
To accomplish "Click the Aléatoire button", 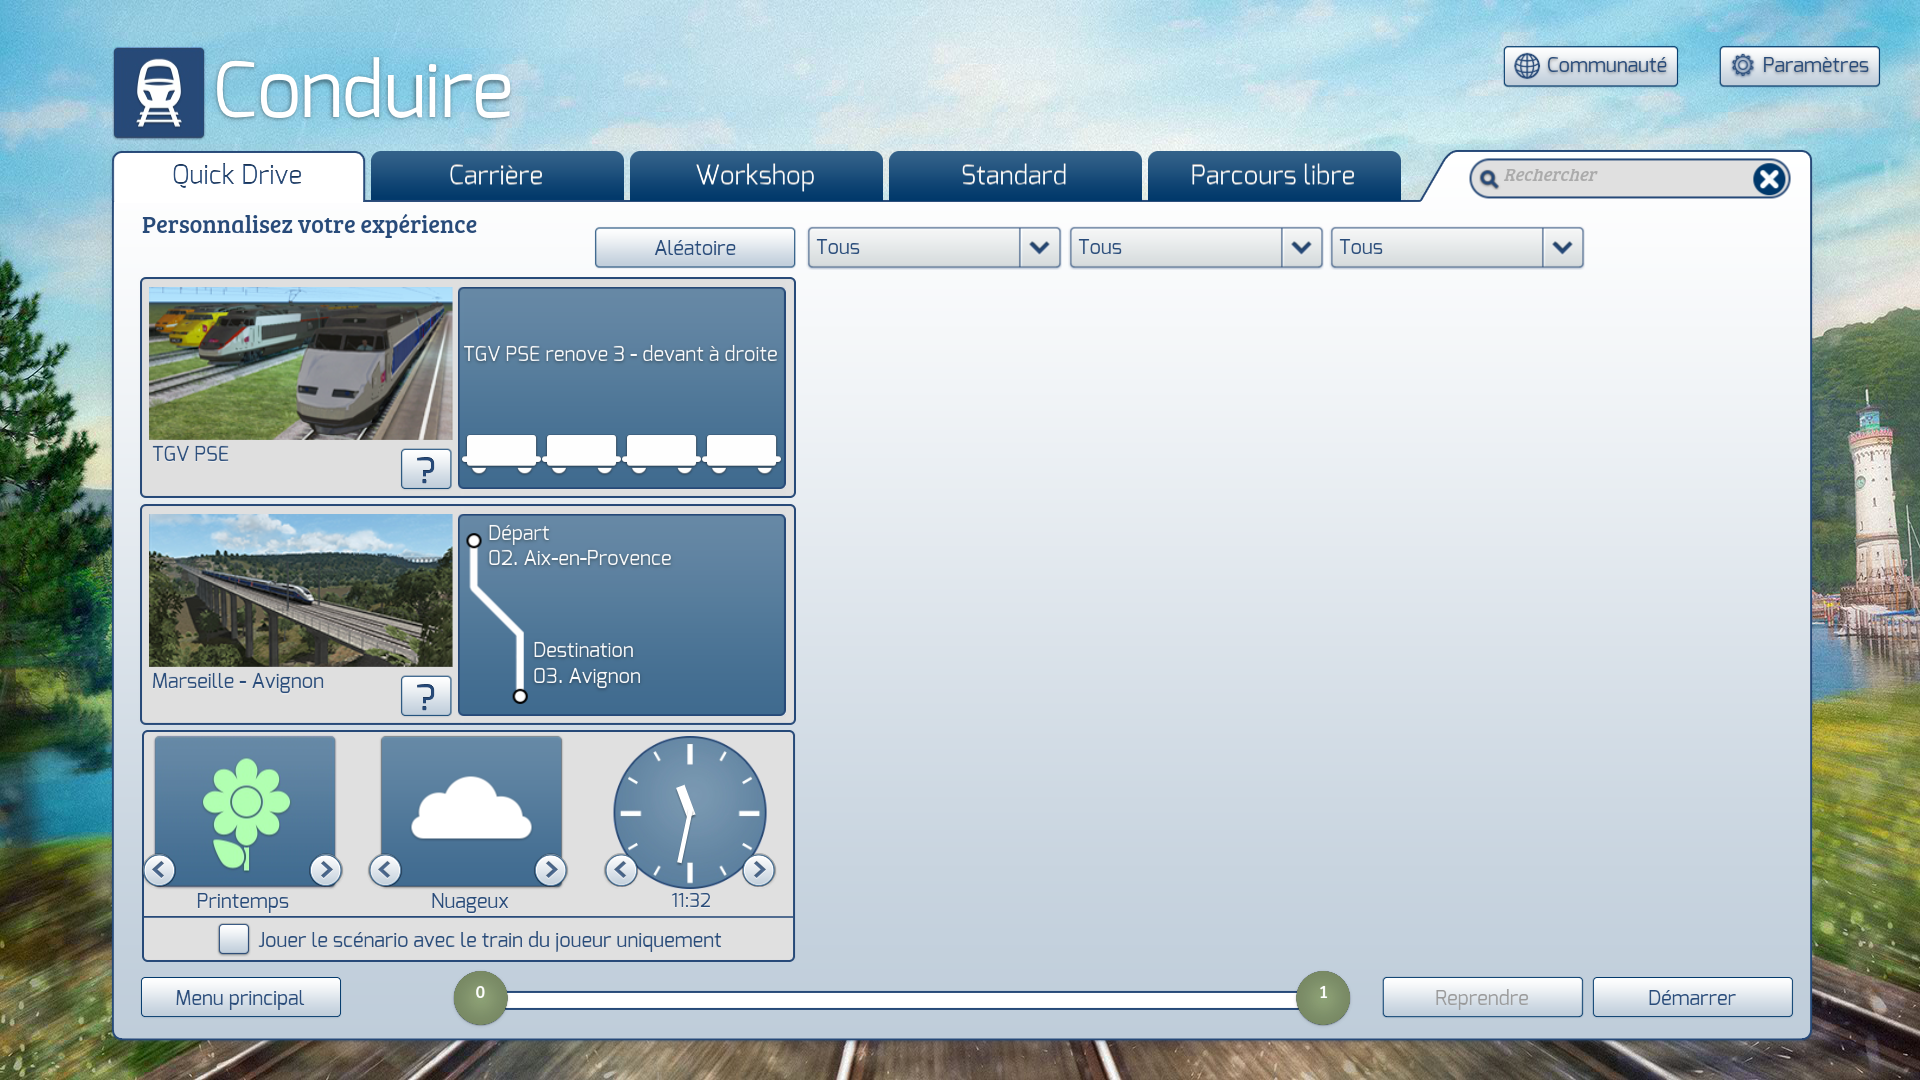I will pos(695,248).
